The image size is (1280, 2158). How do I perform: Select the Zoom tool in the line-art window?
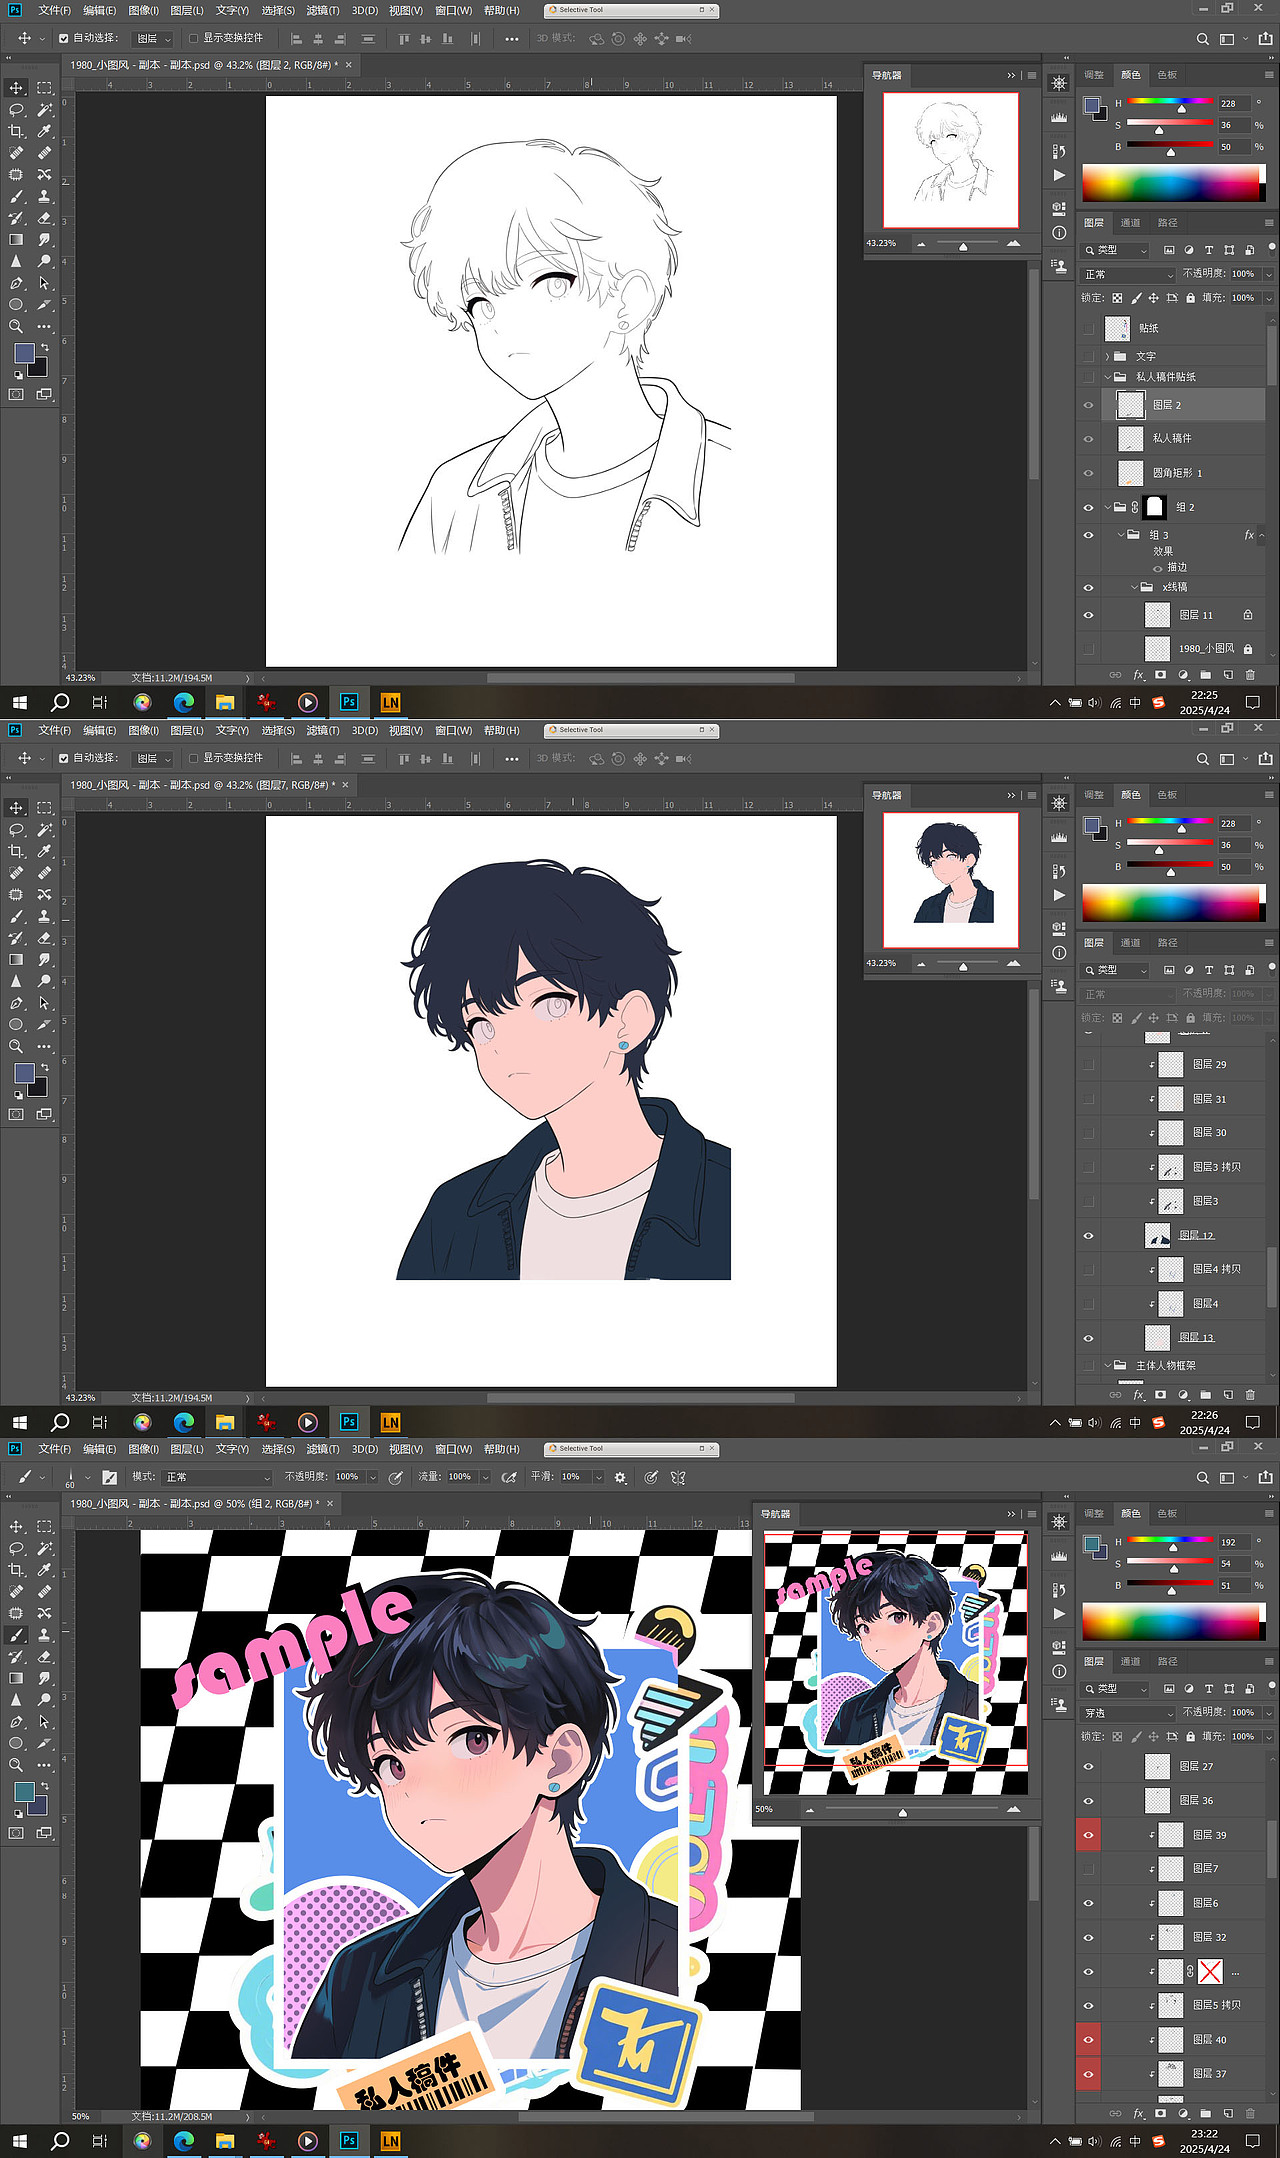17,326
